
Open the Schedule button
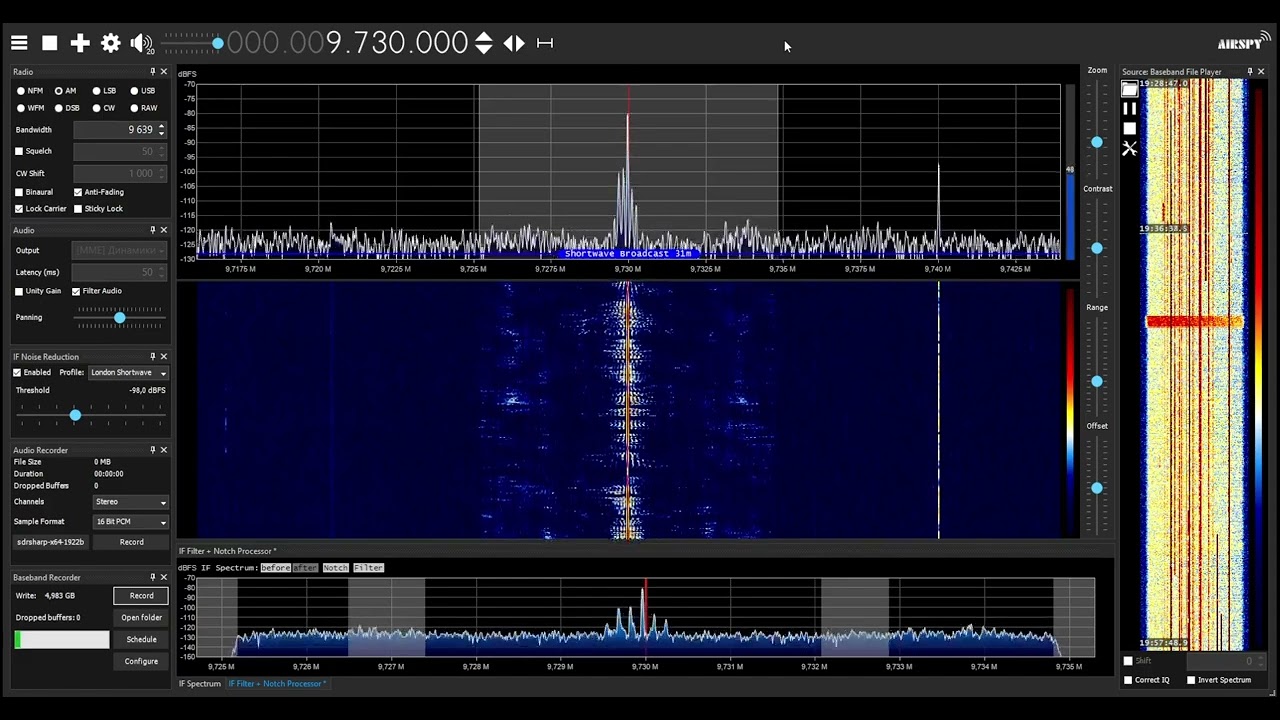[141, 640]
